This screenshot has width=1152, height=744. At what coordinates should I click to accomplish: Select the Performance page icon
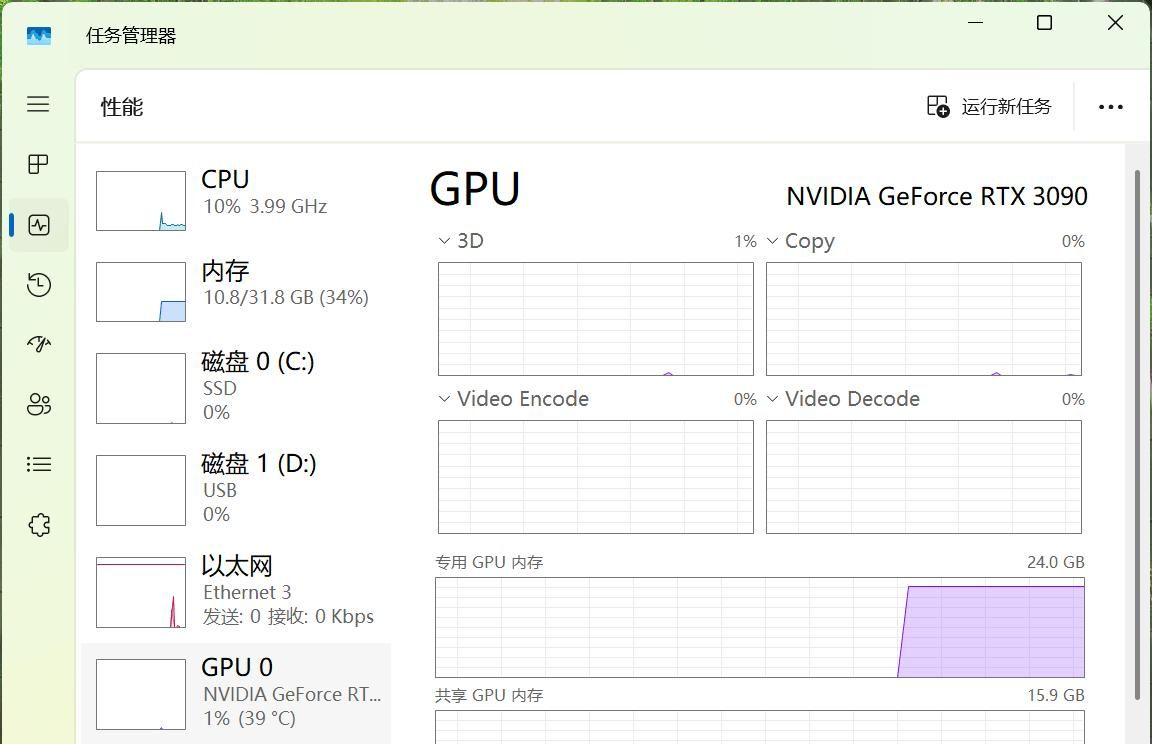tap(38, 225)
